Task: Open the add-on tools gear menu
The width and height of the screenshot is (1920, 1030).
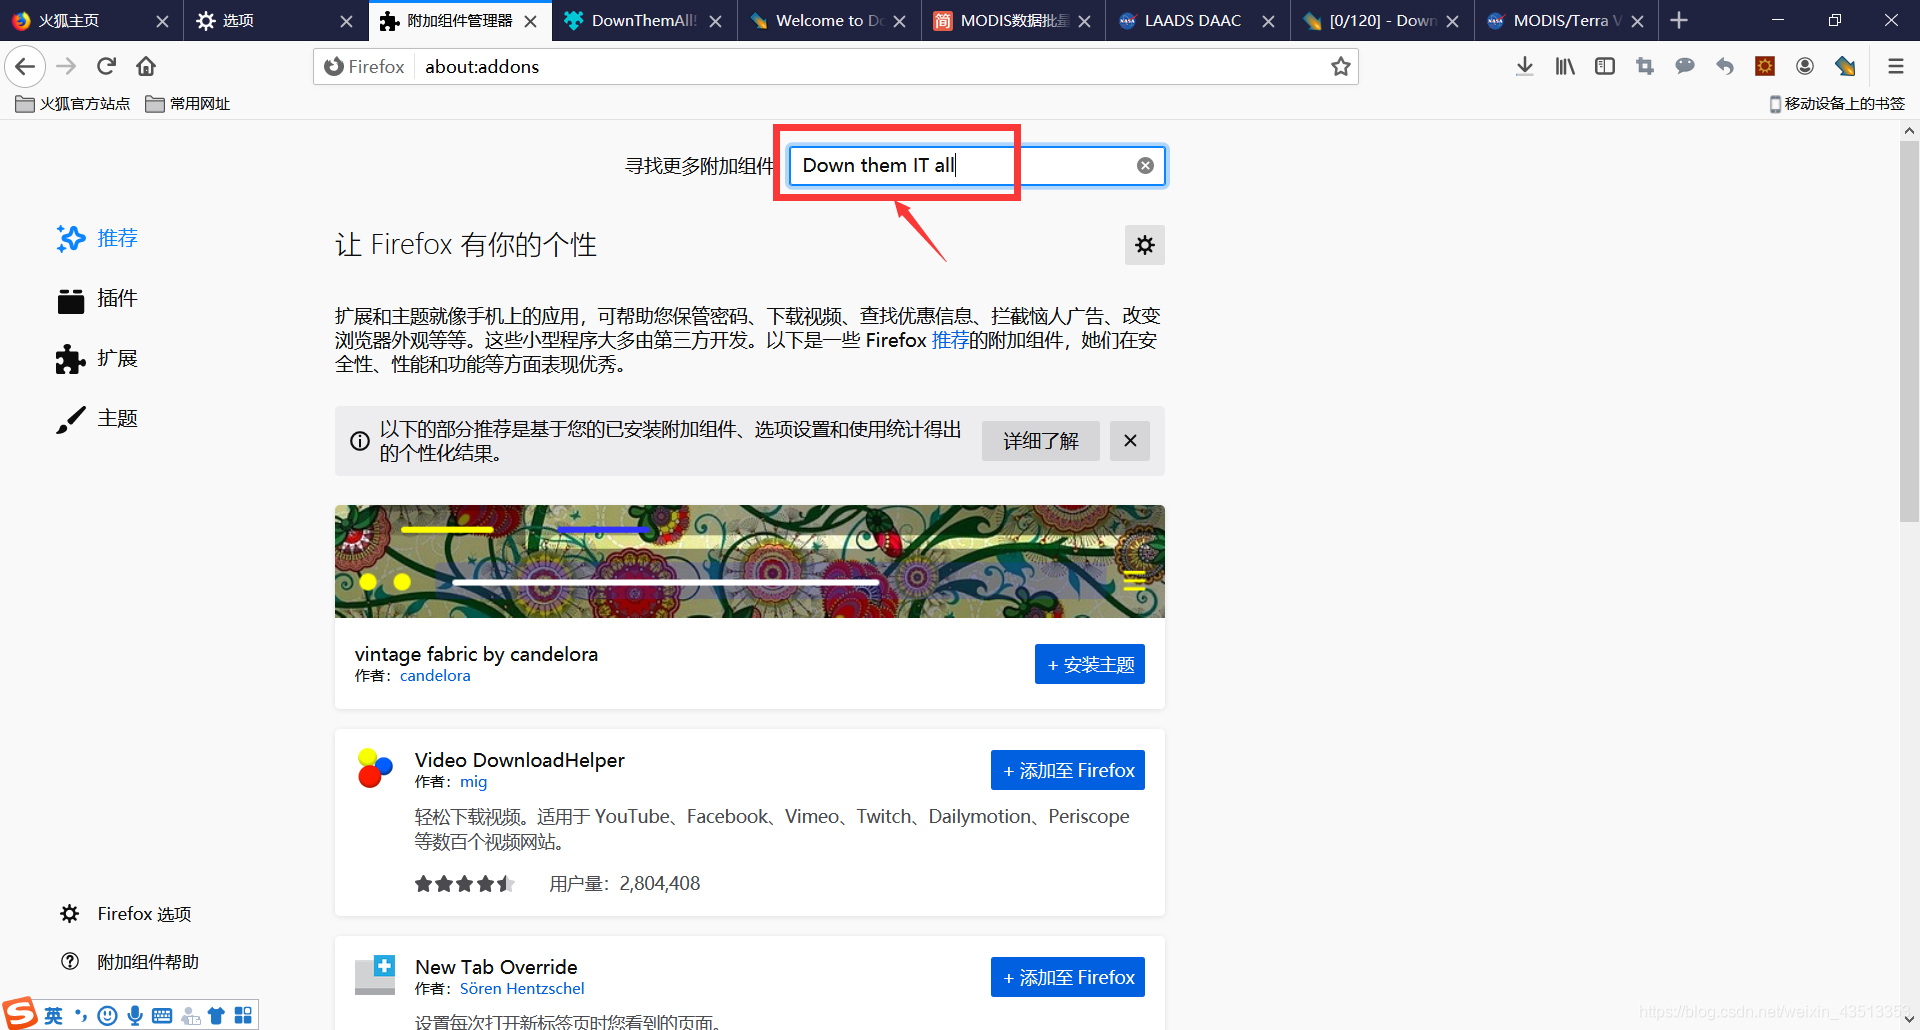Action: point(1145,245)
